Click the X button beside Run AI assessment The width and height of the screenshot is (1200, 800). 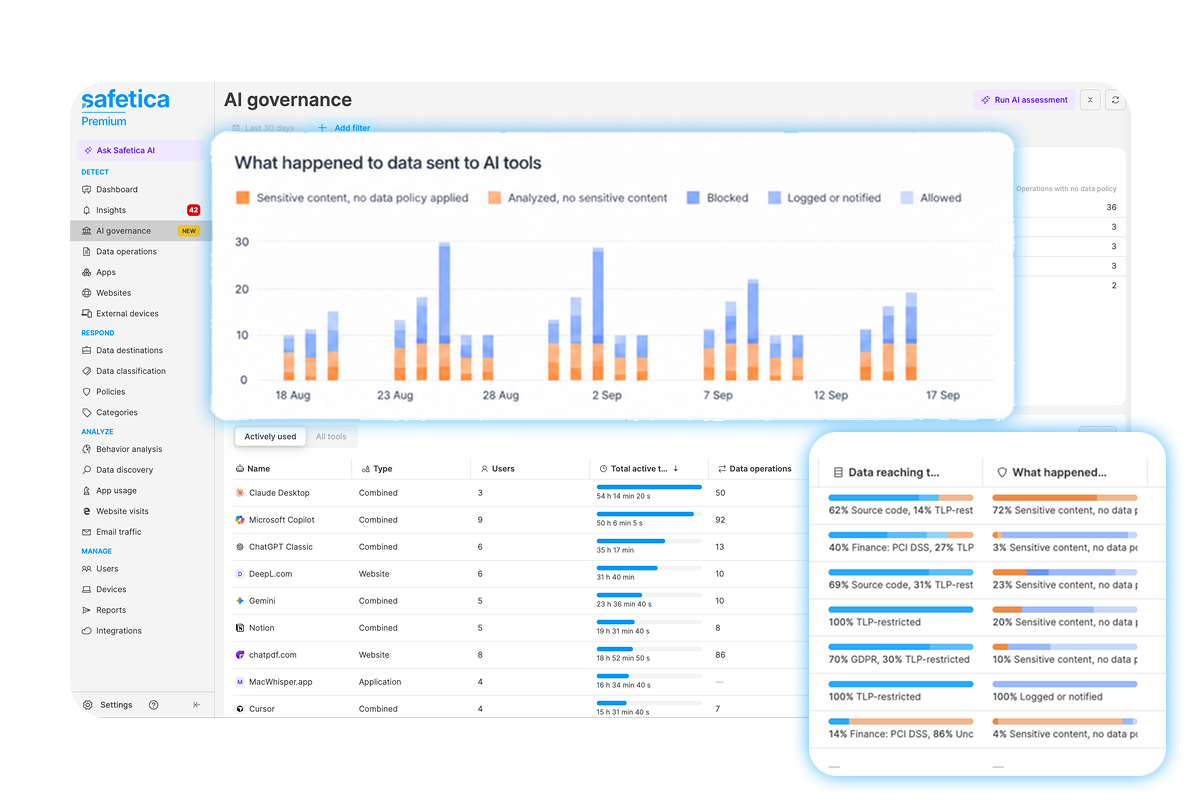[x=1090, y=100]
